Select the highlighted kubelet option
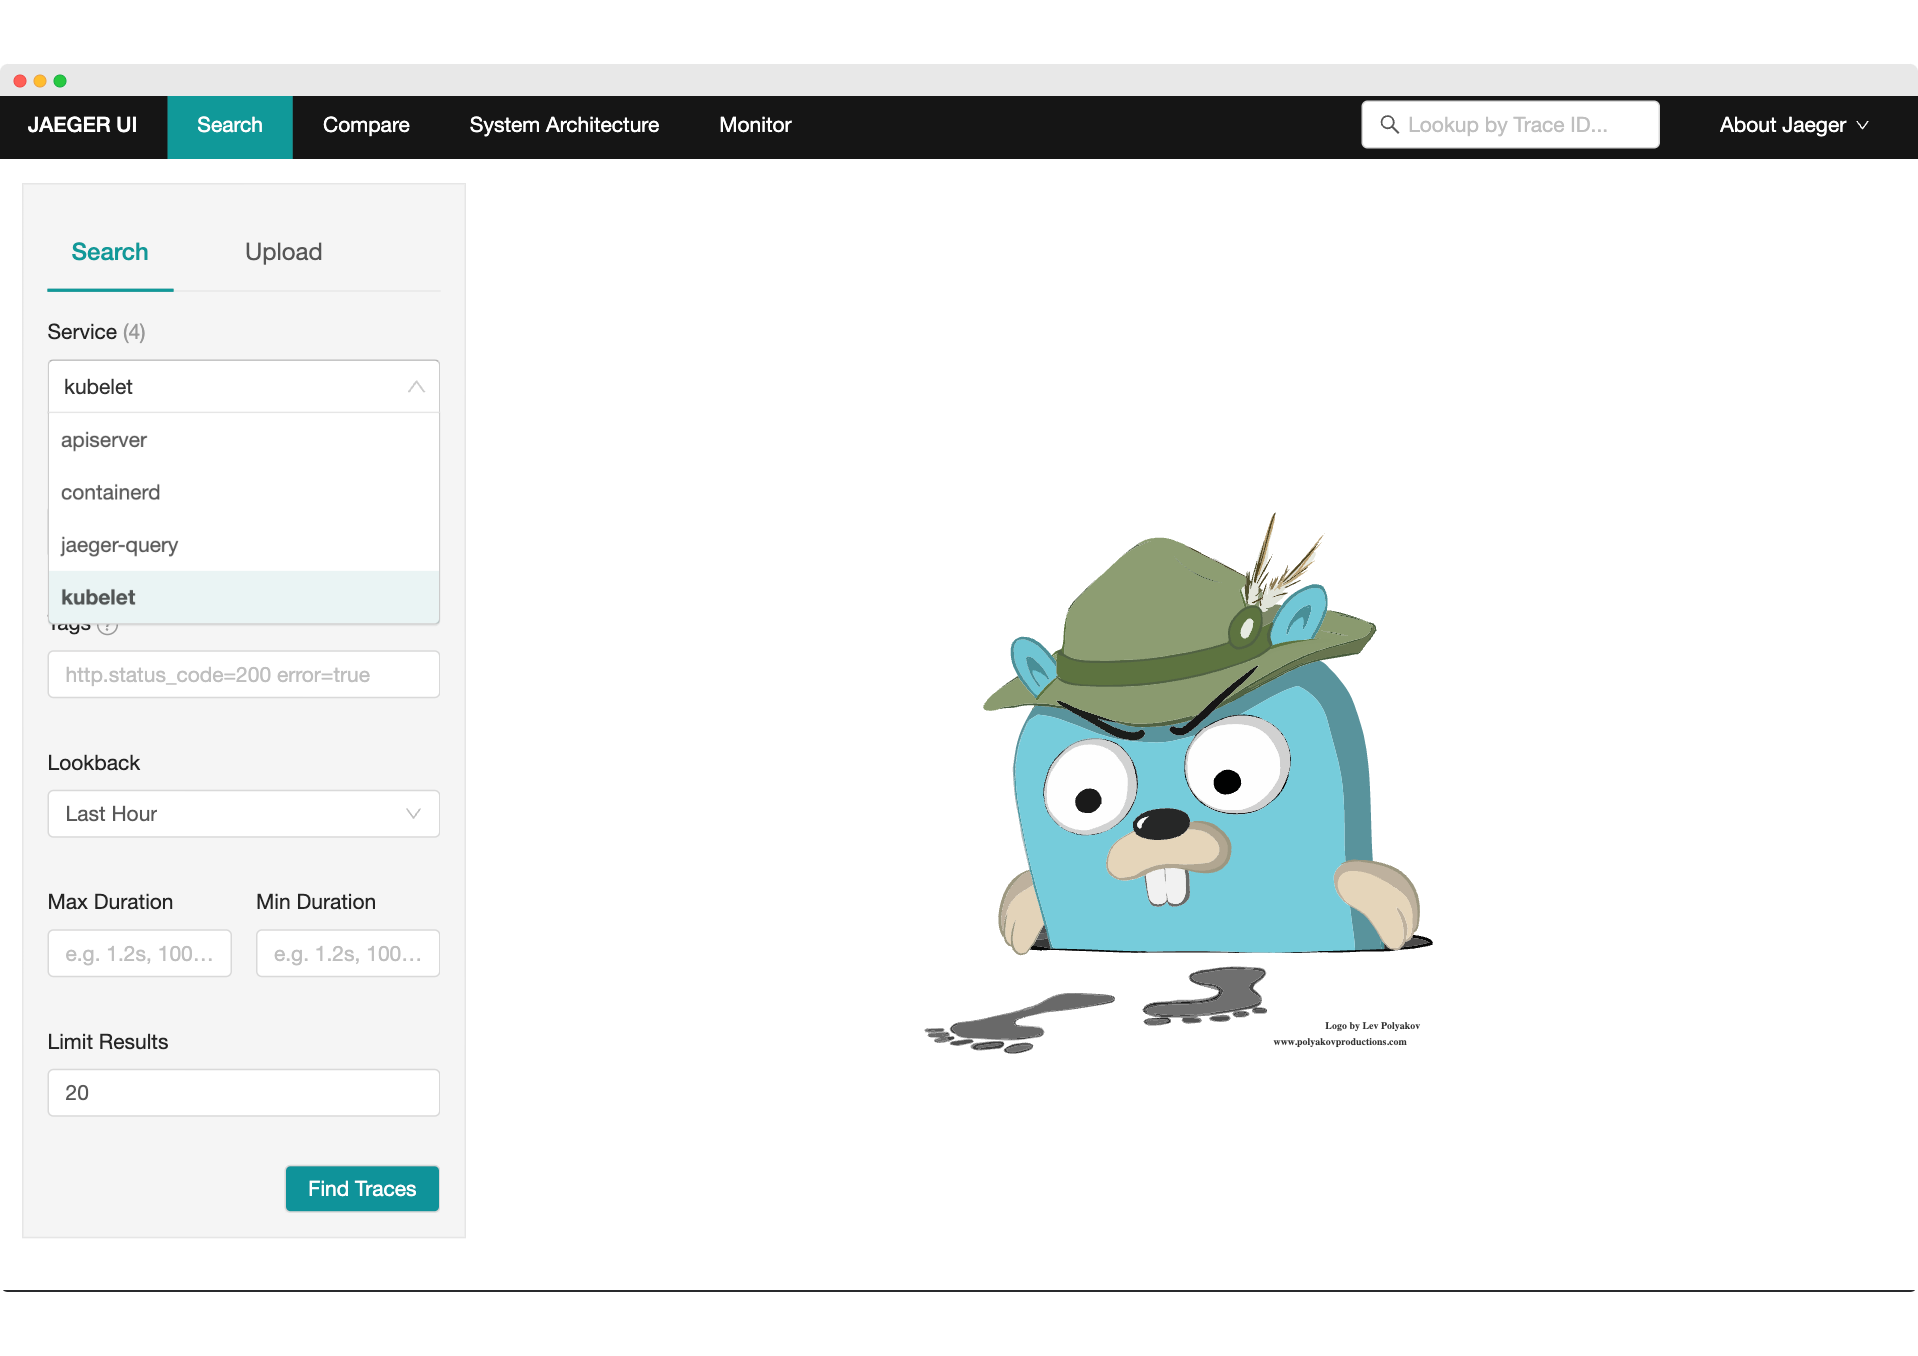Viewport: 1918px width, 1356px height. [x=98, y=597]
